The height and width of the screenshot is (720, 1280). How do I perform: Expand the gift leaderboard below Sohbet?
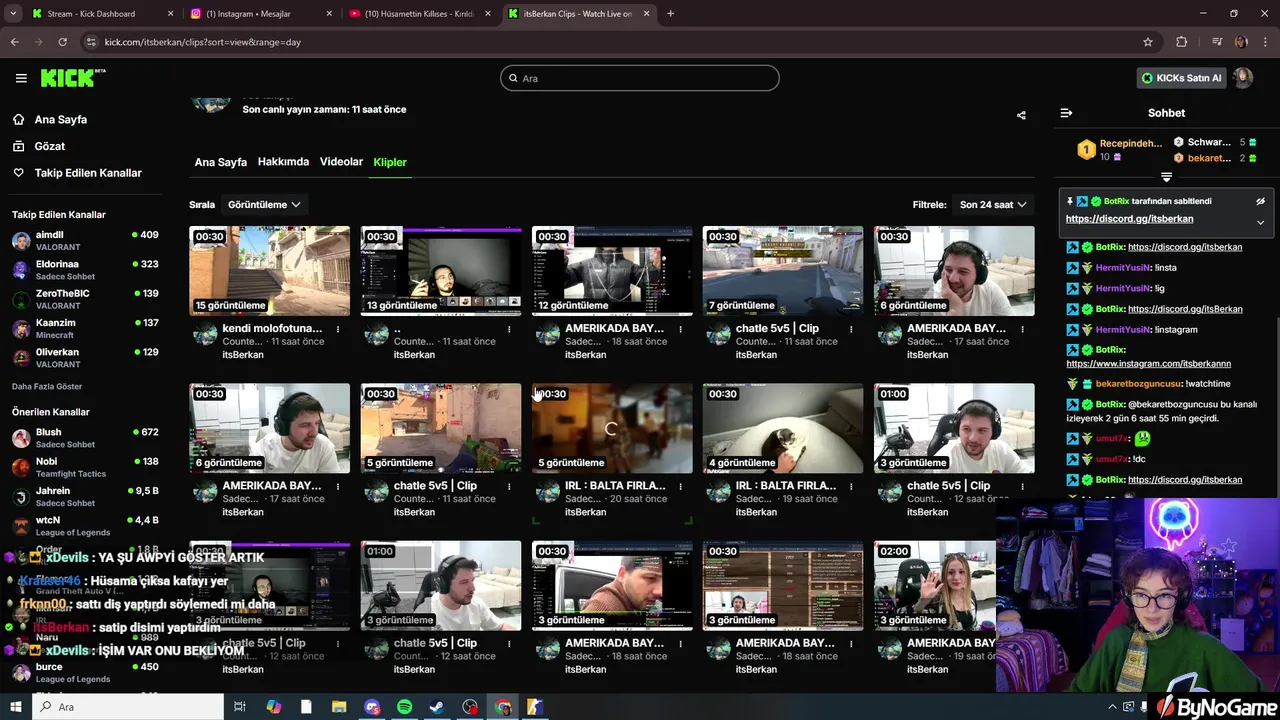point(1166,177)
